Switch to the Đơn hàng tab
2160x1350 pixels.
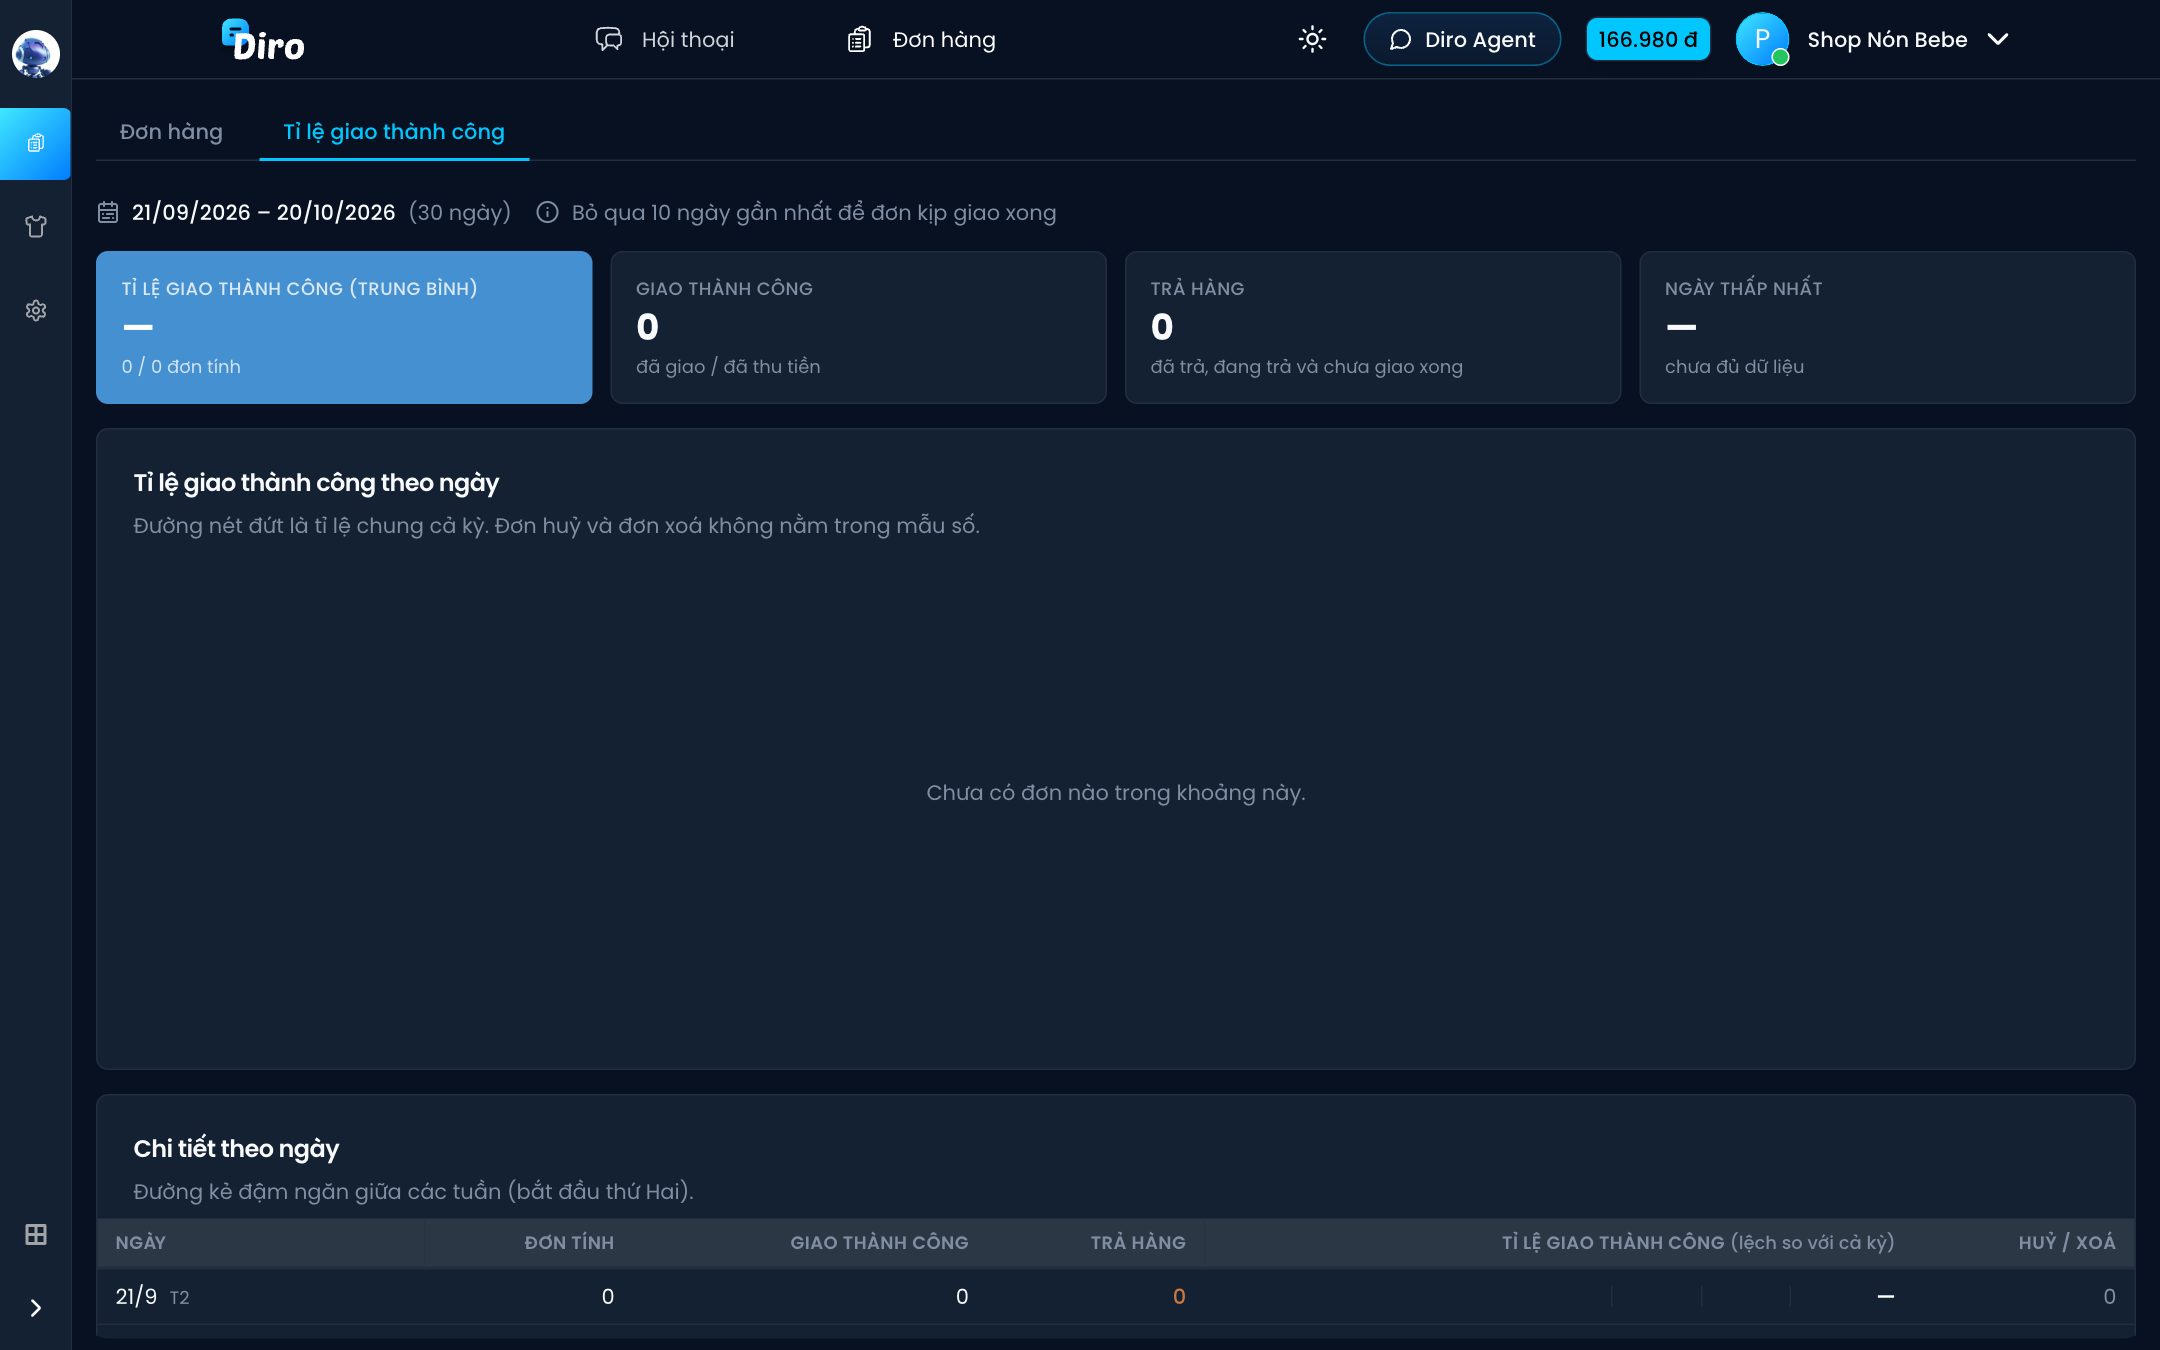tap(171, 131)
